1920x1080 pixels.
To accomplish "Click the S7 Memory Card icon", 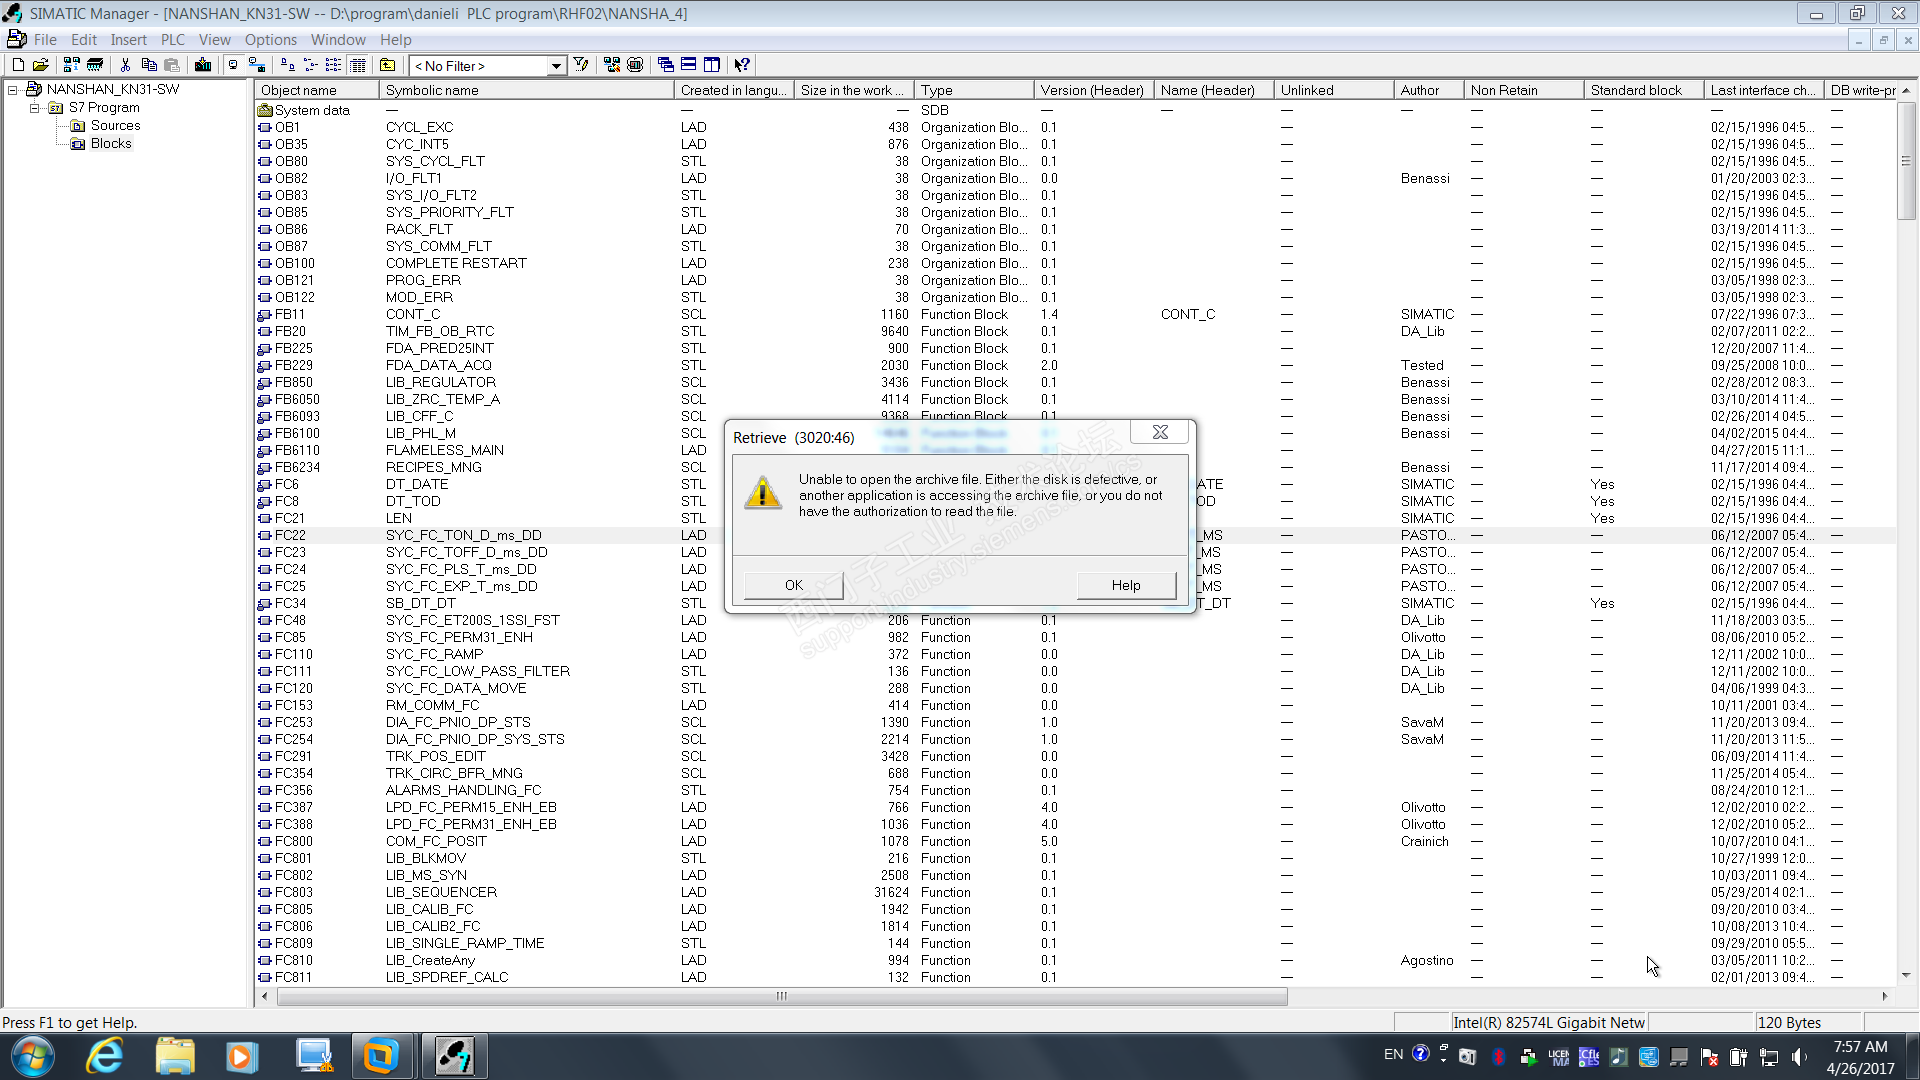I will [x=95, y=65].
